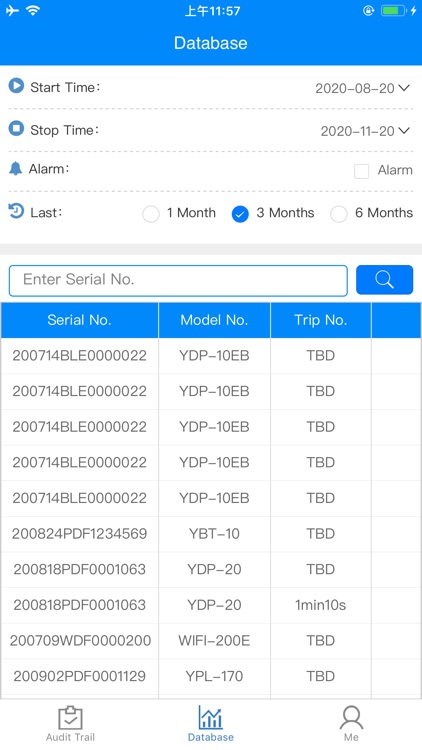Tap the rotation lock status icon
Viewport: 422px width, 750px height.
(368, 11)
